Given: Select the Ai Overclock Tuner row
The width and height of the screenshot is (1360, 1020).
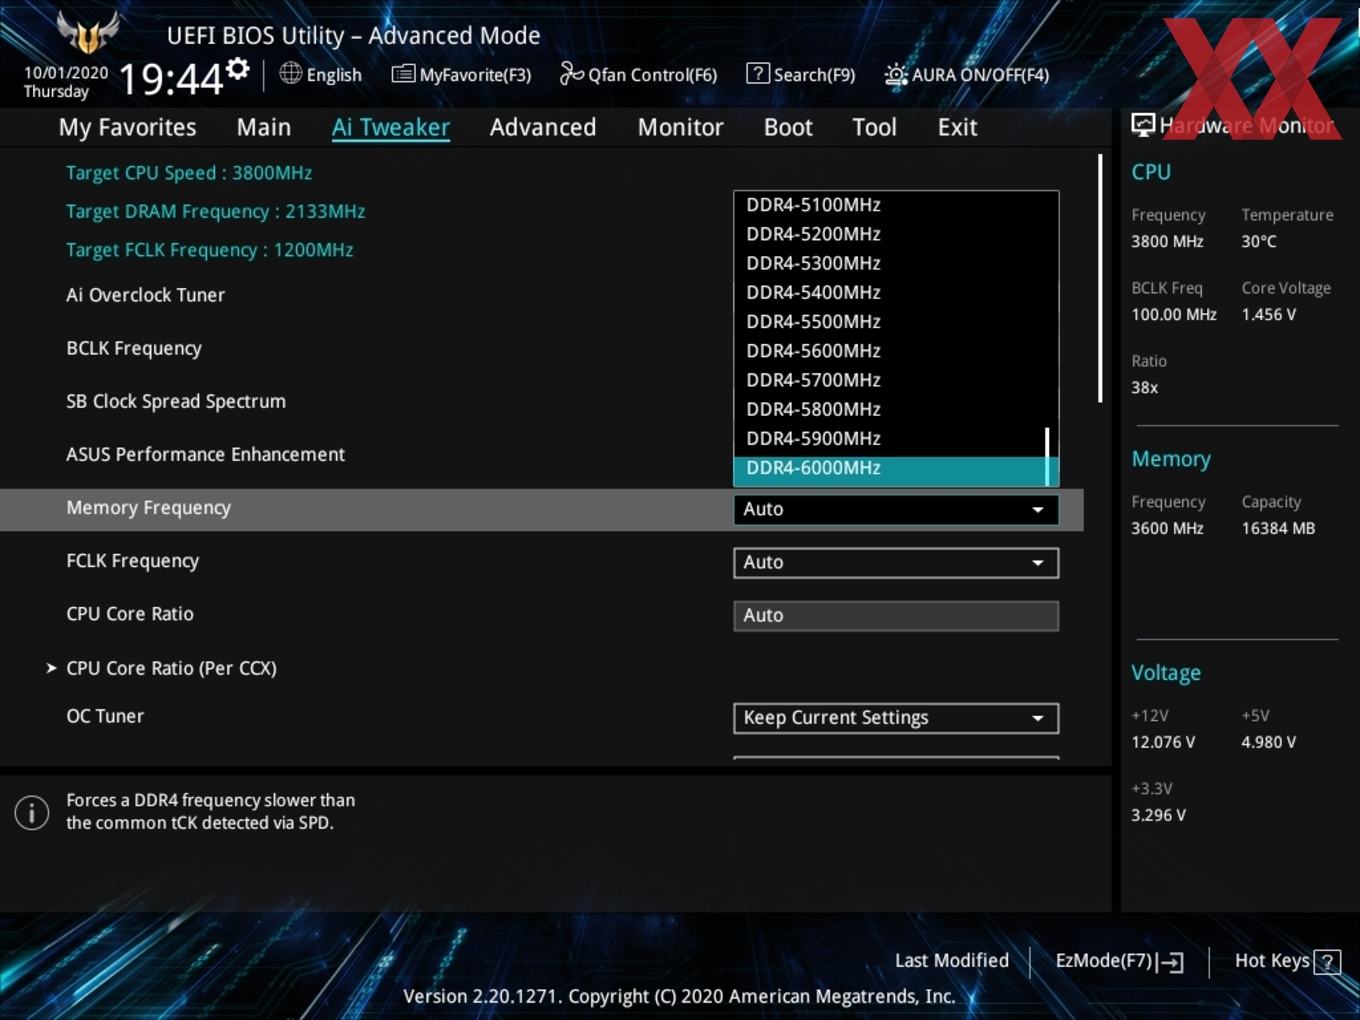Looking at the screenshot, I should coord(145,295).
